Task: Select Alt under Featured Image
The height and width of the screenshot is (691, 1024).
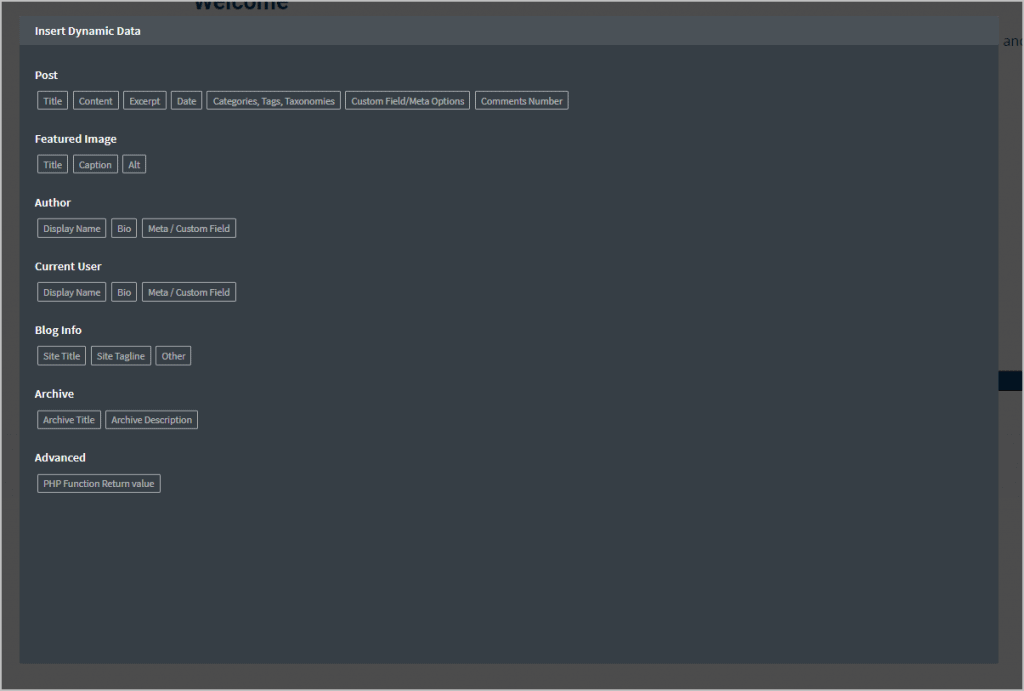Action: pyautogui.click(x=133, y=164)
